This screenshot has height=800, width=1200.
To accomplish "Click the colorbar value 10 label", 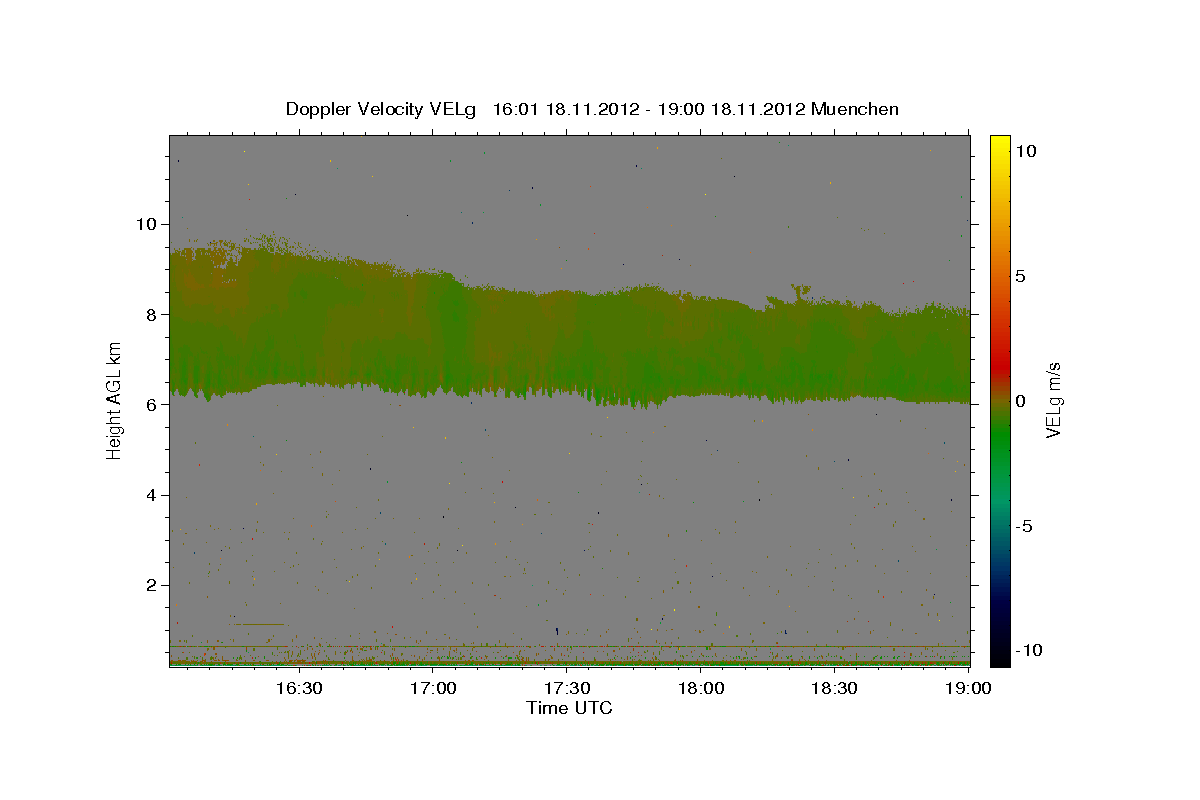I will 1027,151.
